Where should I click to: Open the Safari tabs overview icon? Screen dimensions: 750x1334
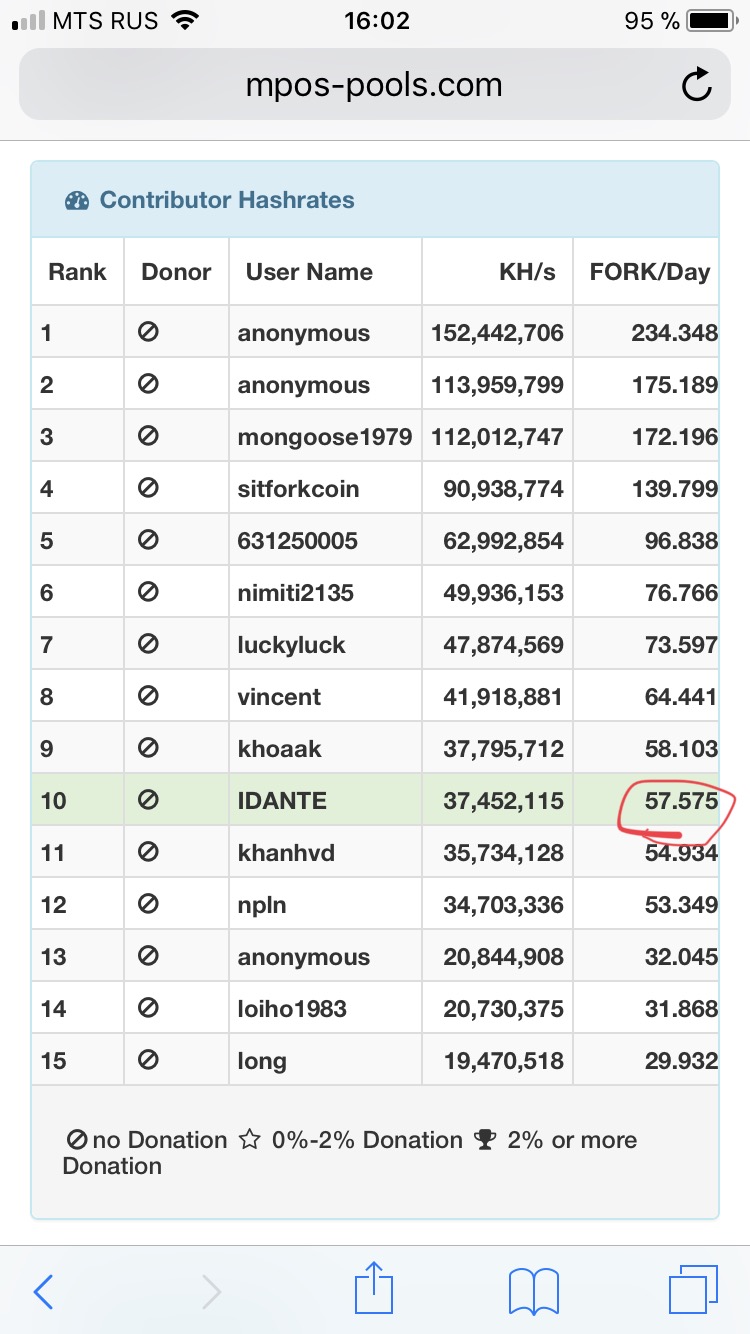[693, 1290]
